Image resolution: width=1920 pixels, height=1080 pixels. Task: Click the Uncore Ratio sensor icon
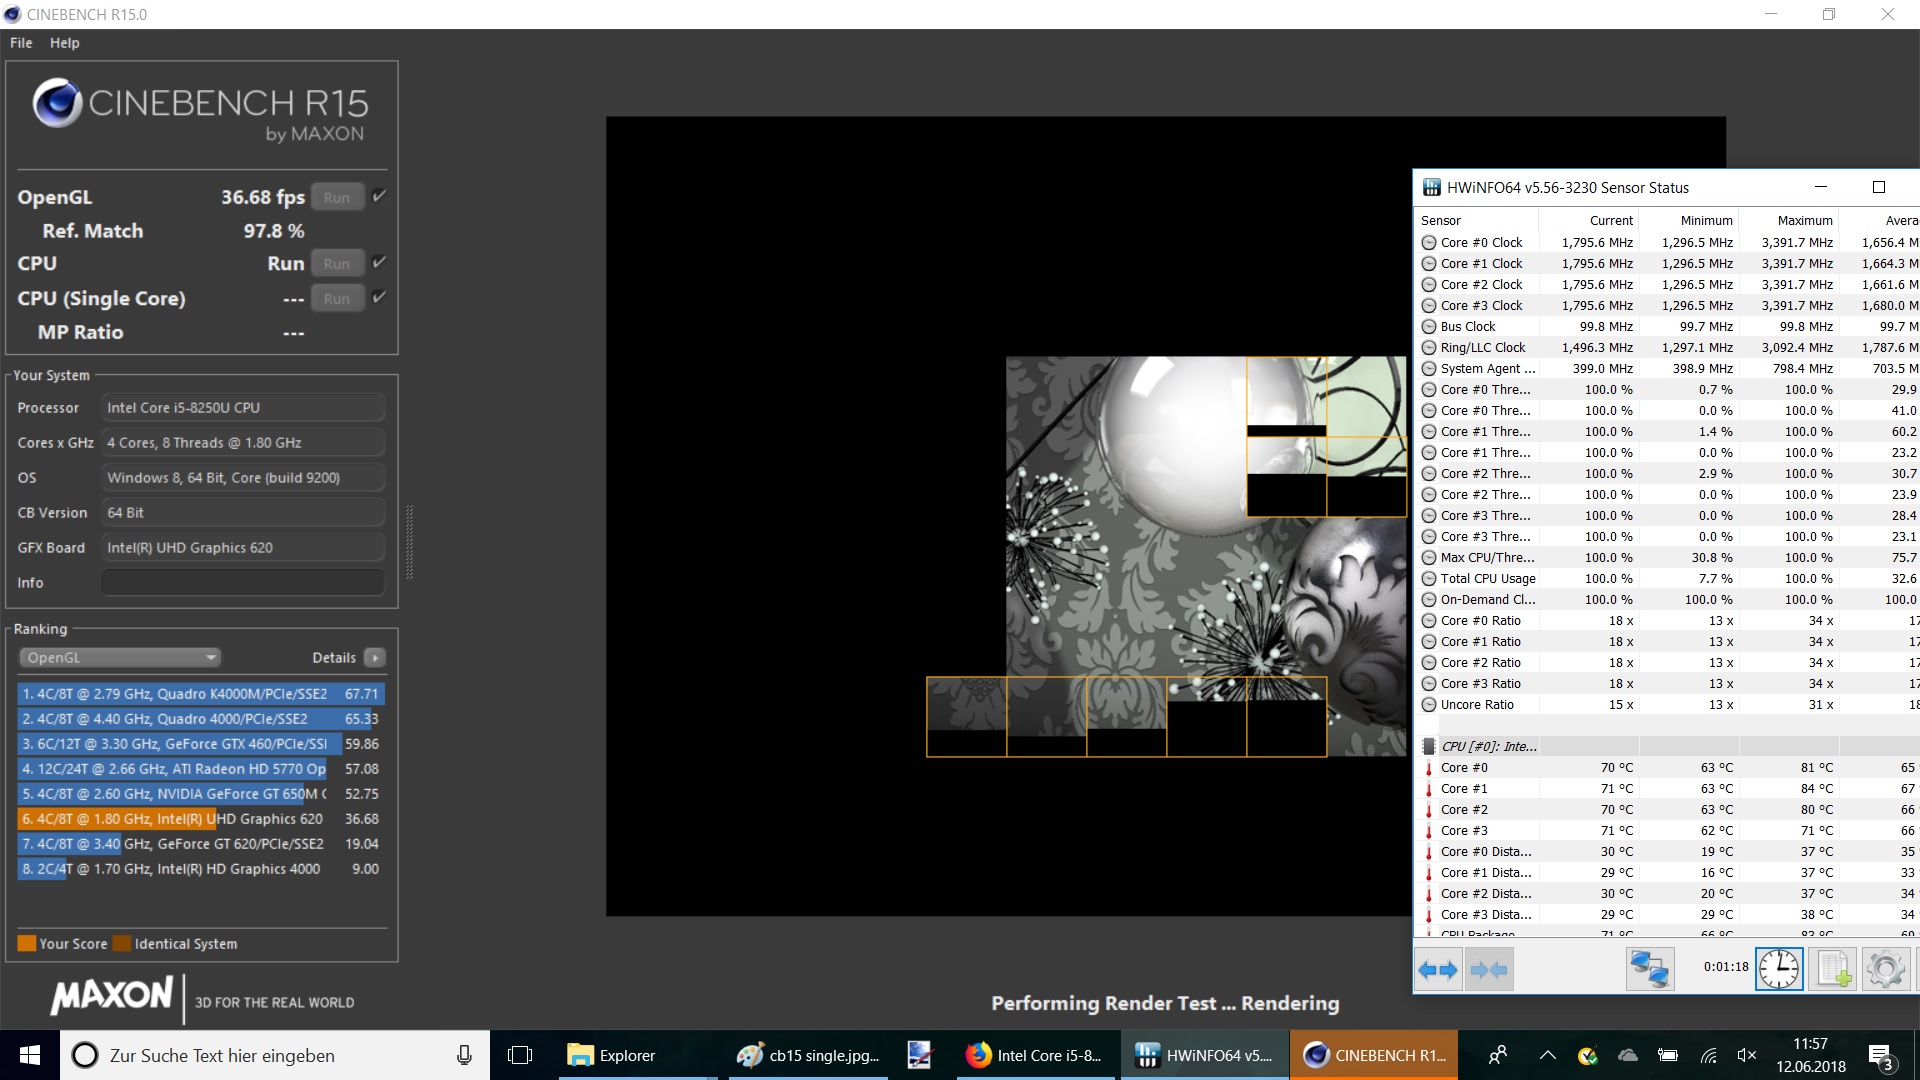(1429, 705)
